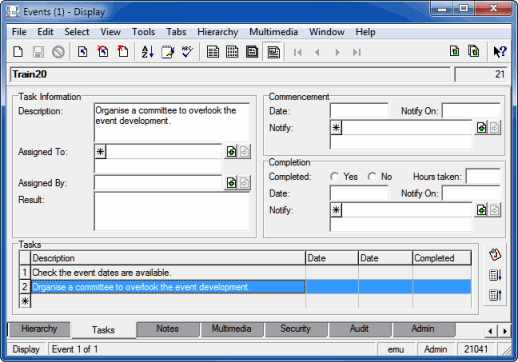Open the Help menu
Screen dimensions: 518x362
pos(365,32)
